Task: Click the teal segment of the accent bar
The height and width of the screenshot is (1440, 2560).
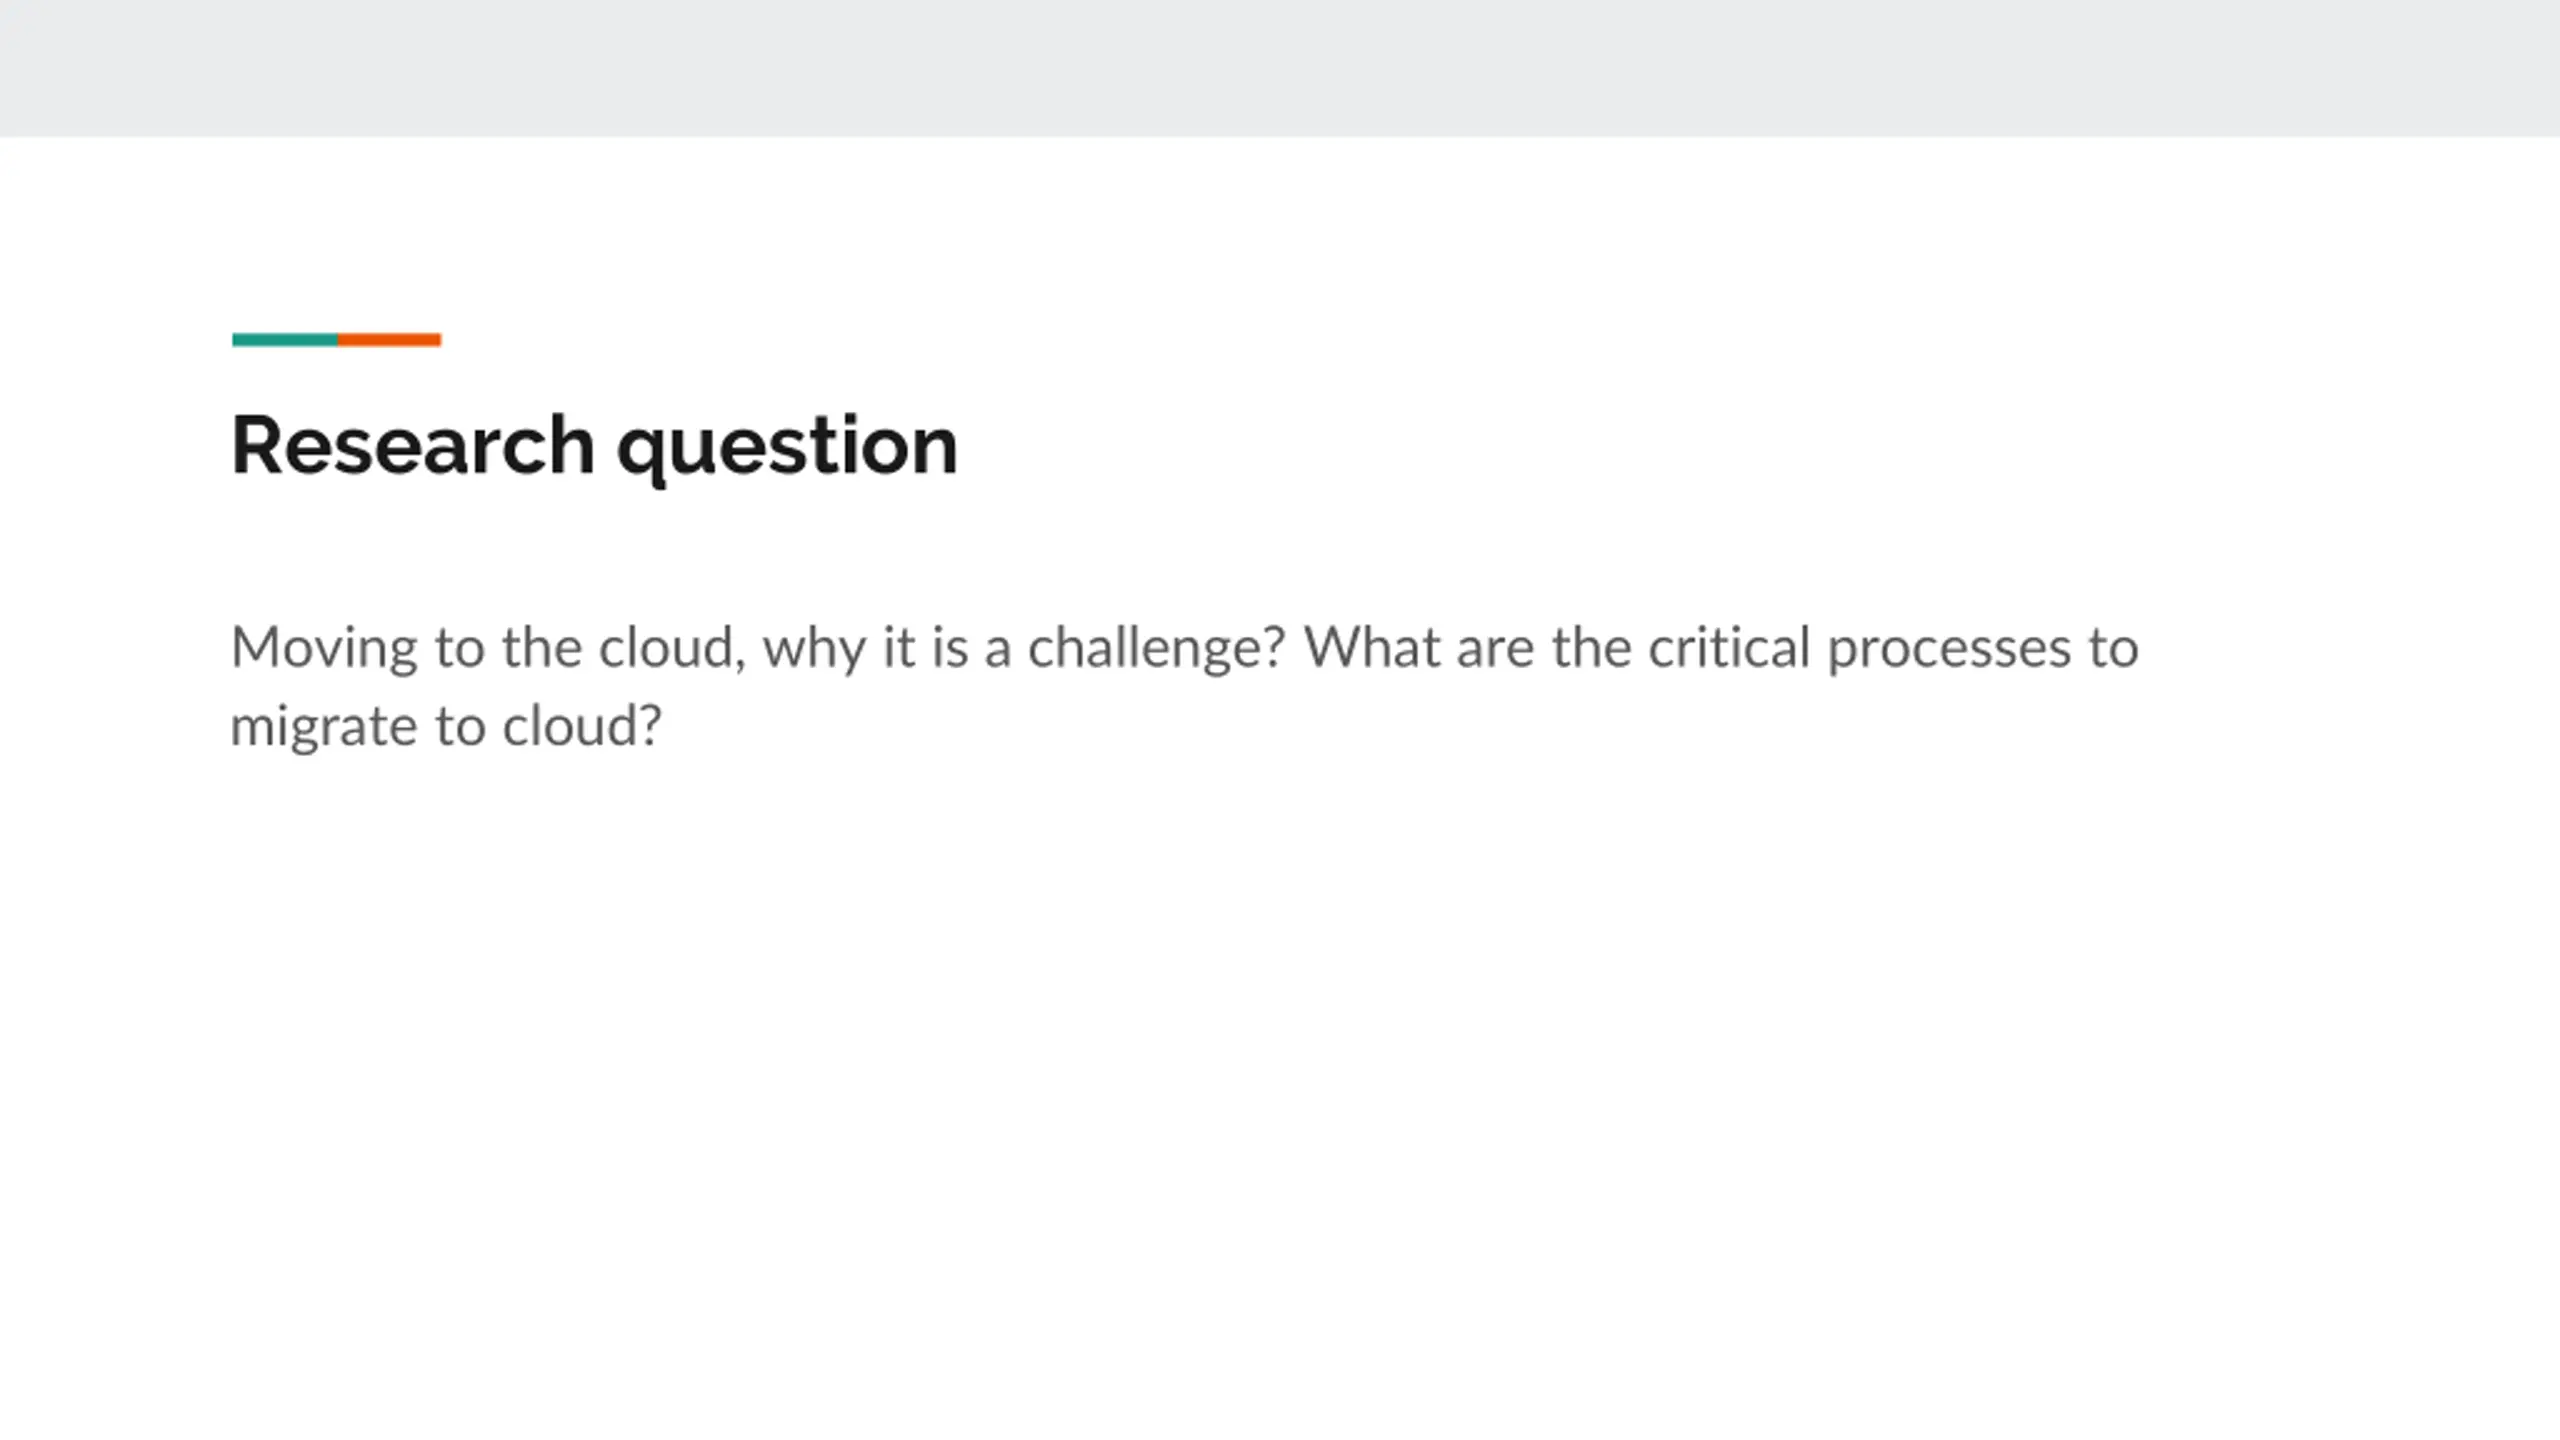Action: (285, 340)
